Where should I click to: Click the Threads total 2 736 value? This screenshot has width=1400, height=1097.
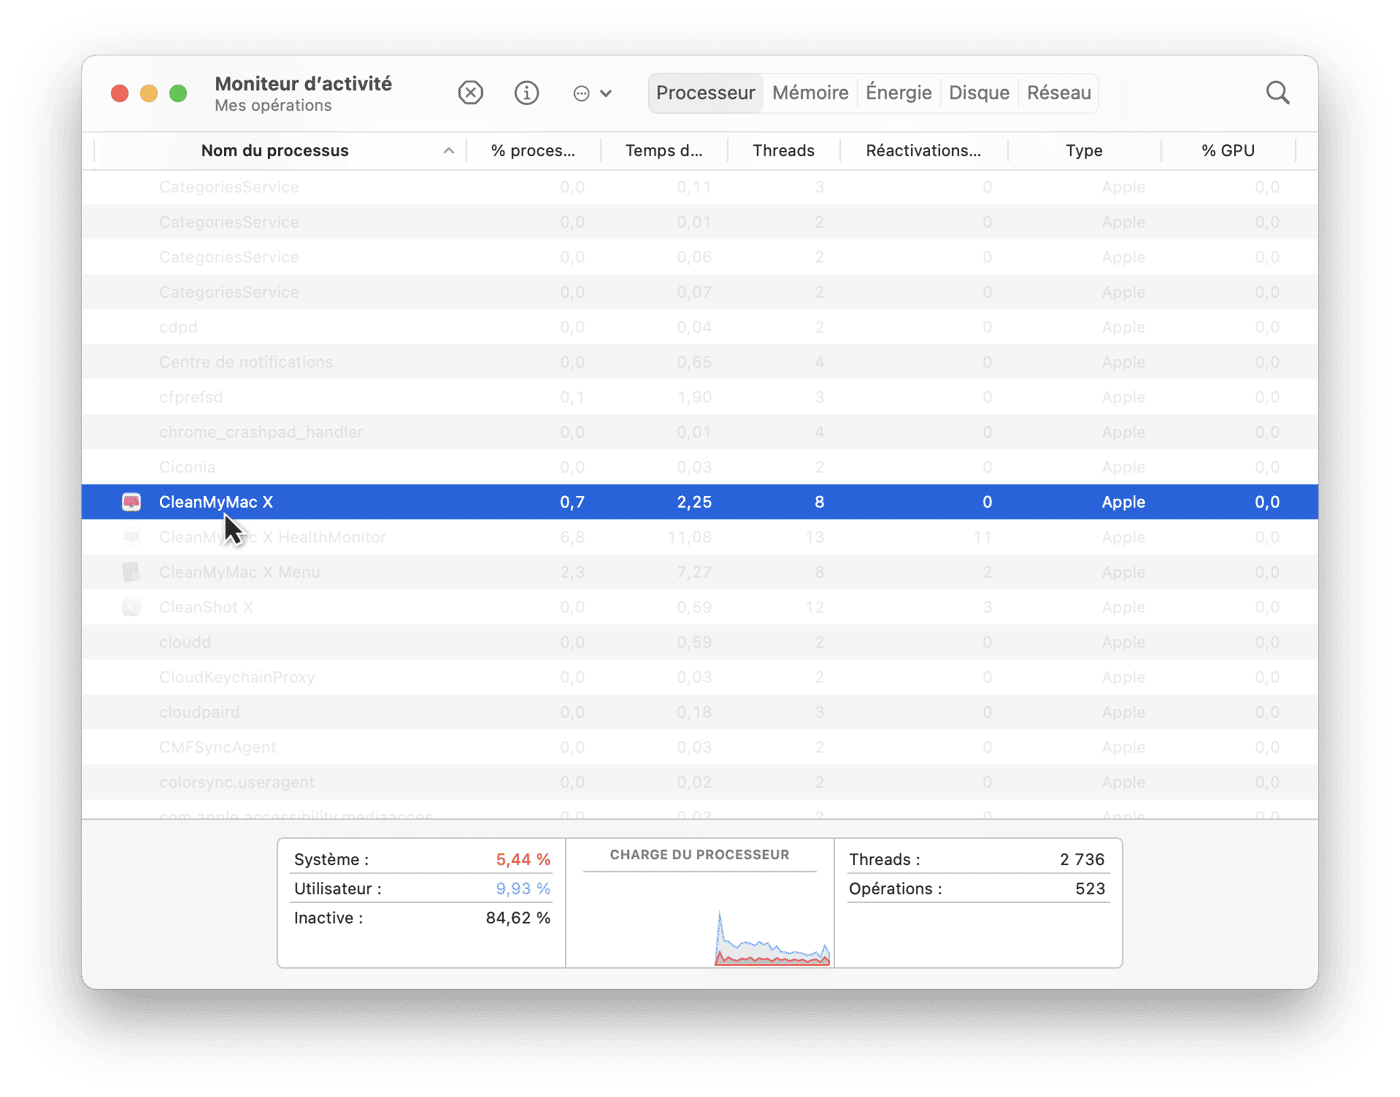point(1082,860)
